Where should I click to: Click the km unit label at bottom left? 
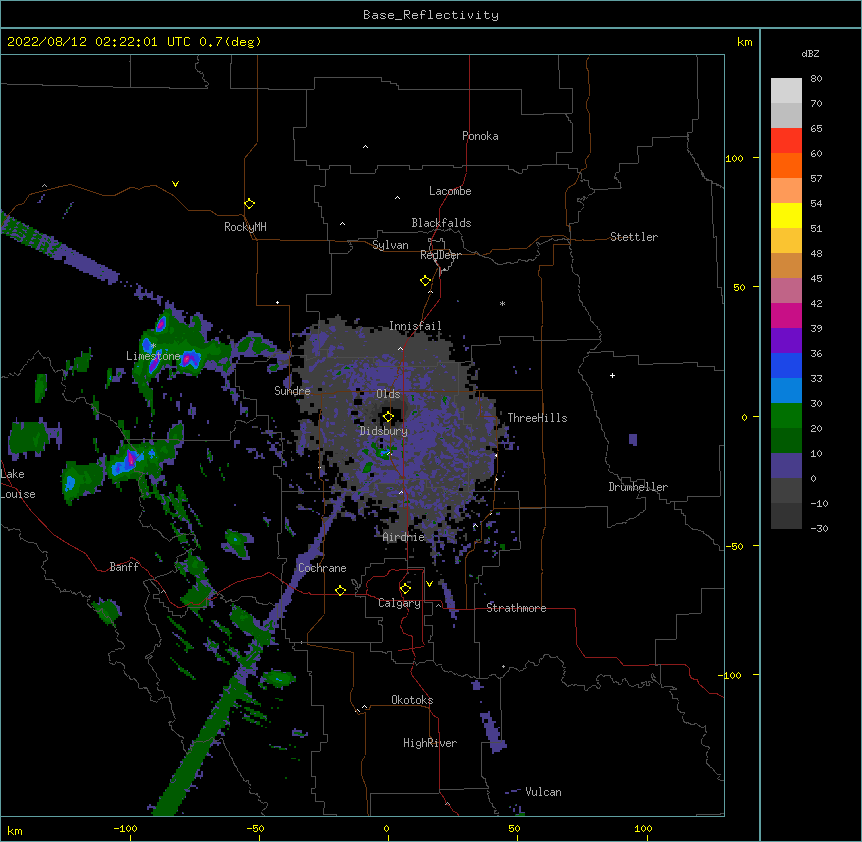[x=15, y=830]
